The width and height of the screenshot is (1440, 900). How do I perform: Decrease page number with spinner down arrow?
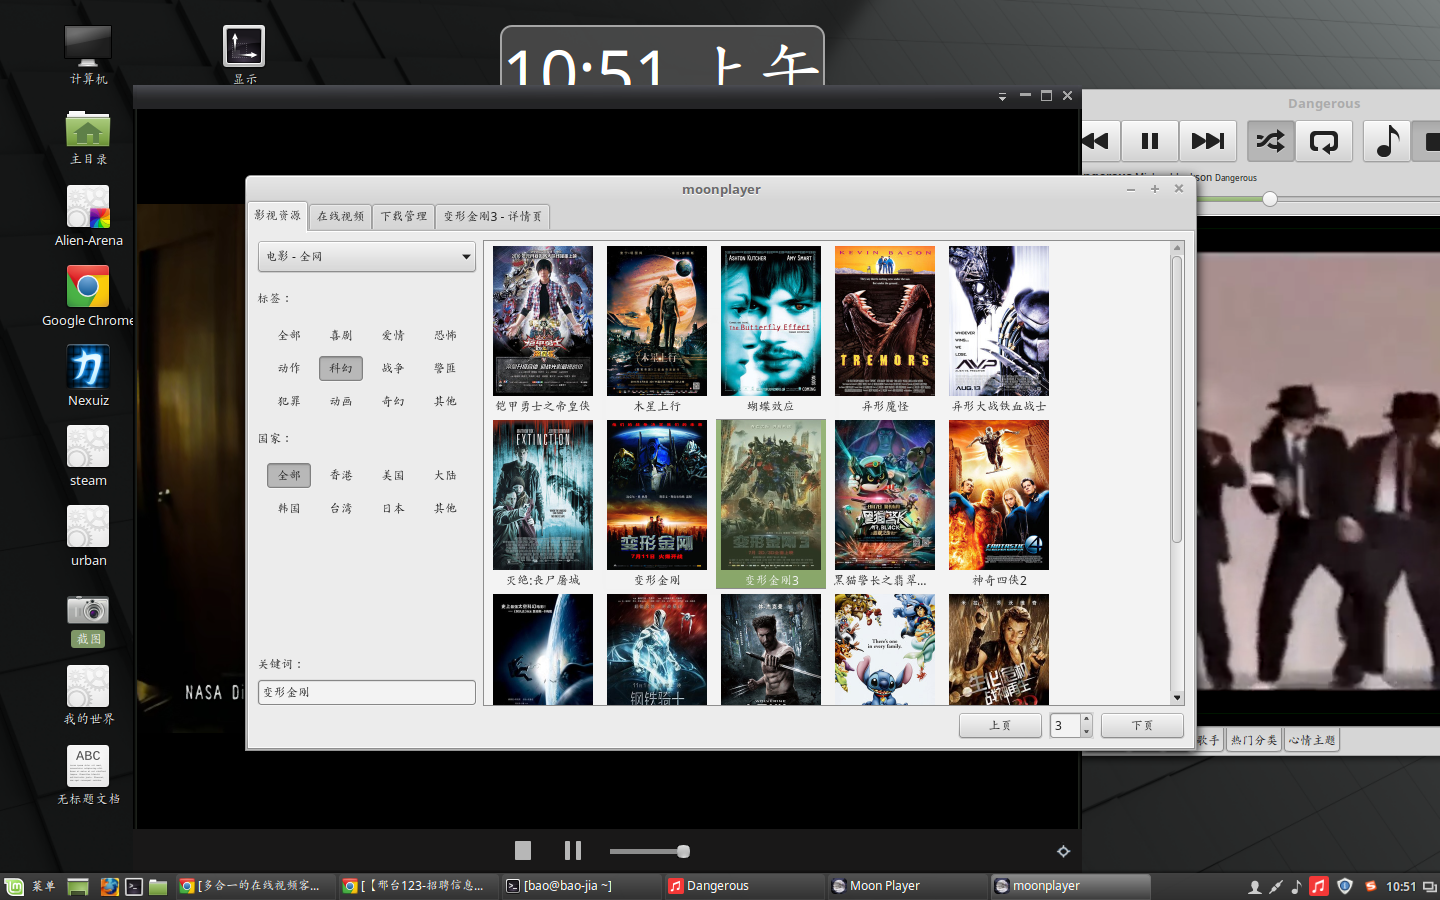point(1086,732)
